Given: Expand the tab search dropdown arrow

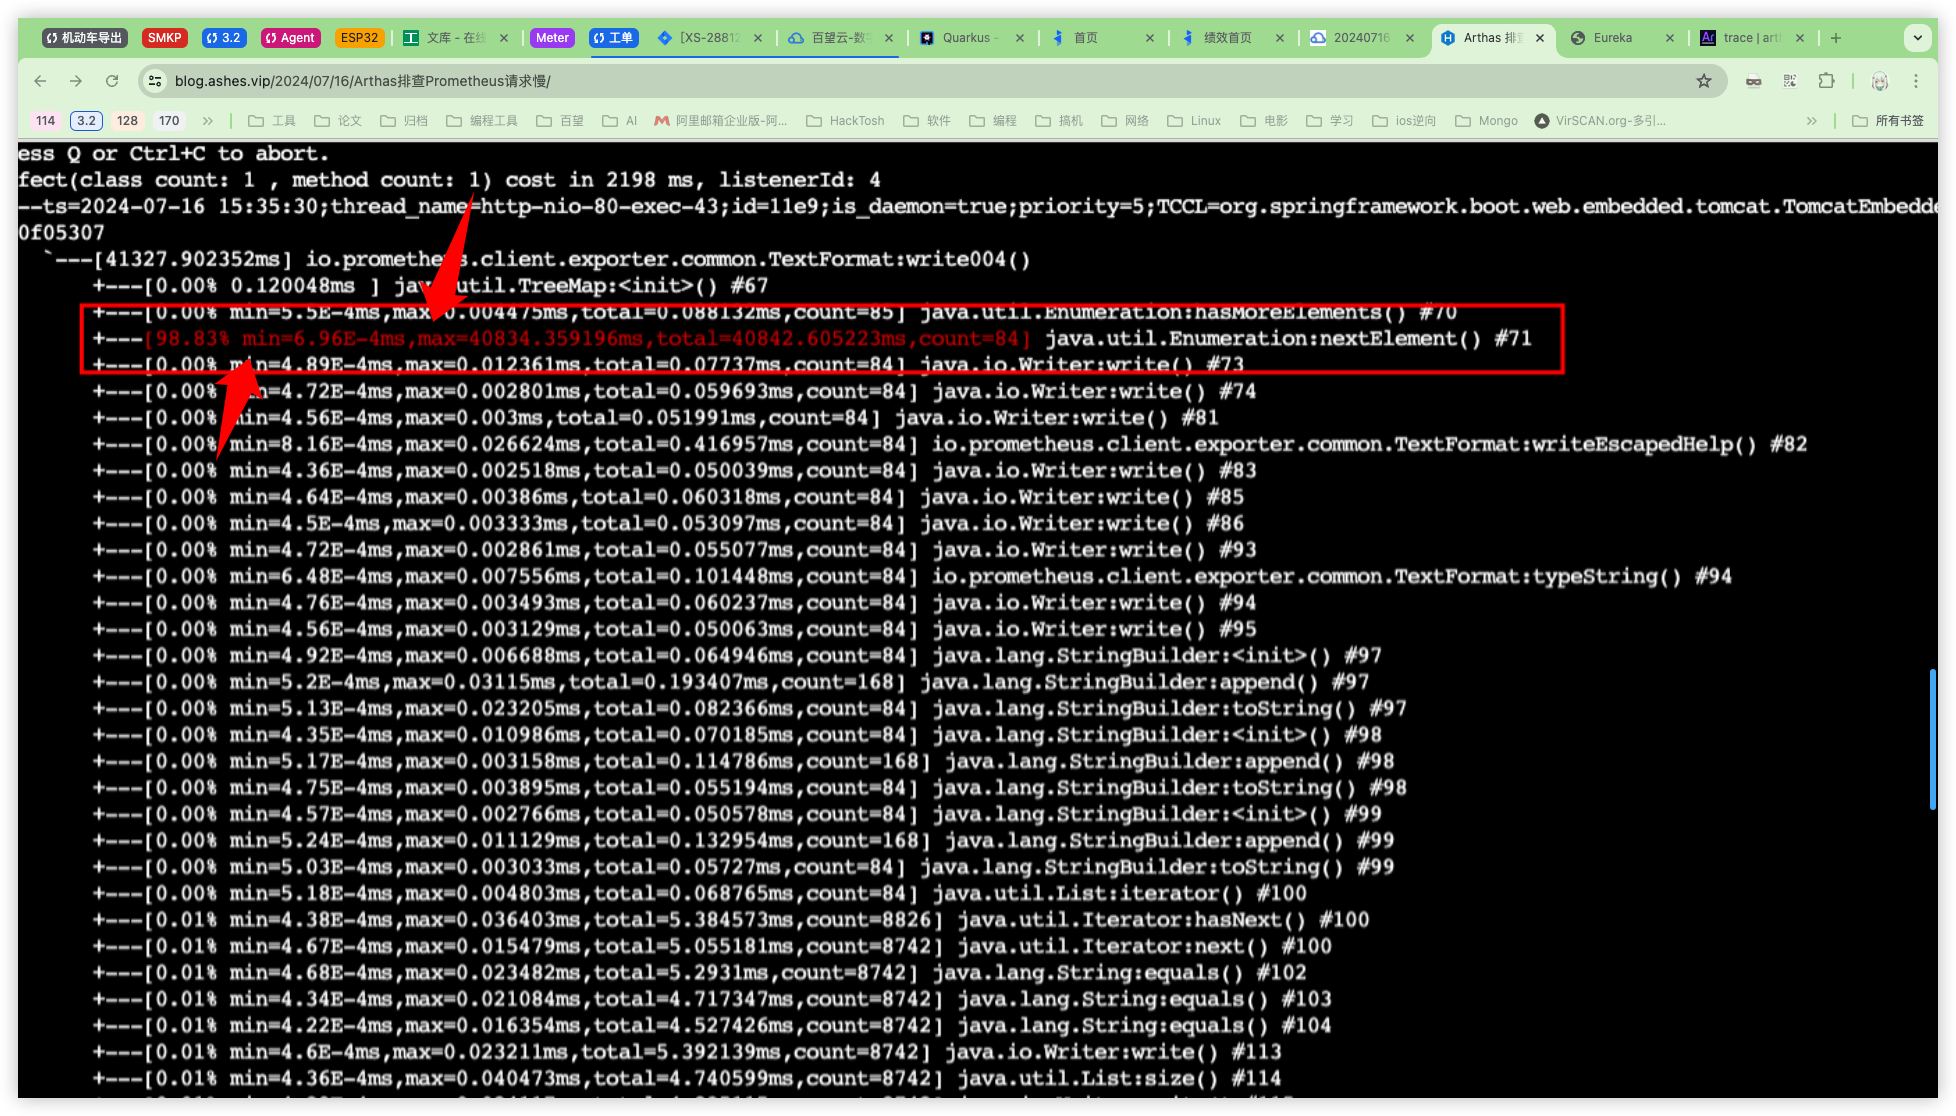Looking at the screenshot, I should point(1917,38).
